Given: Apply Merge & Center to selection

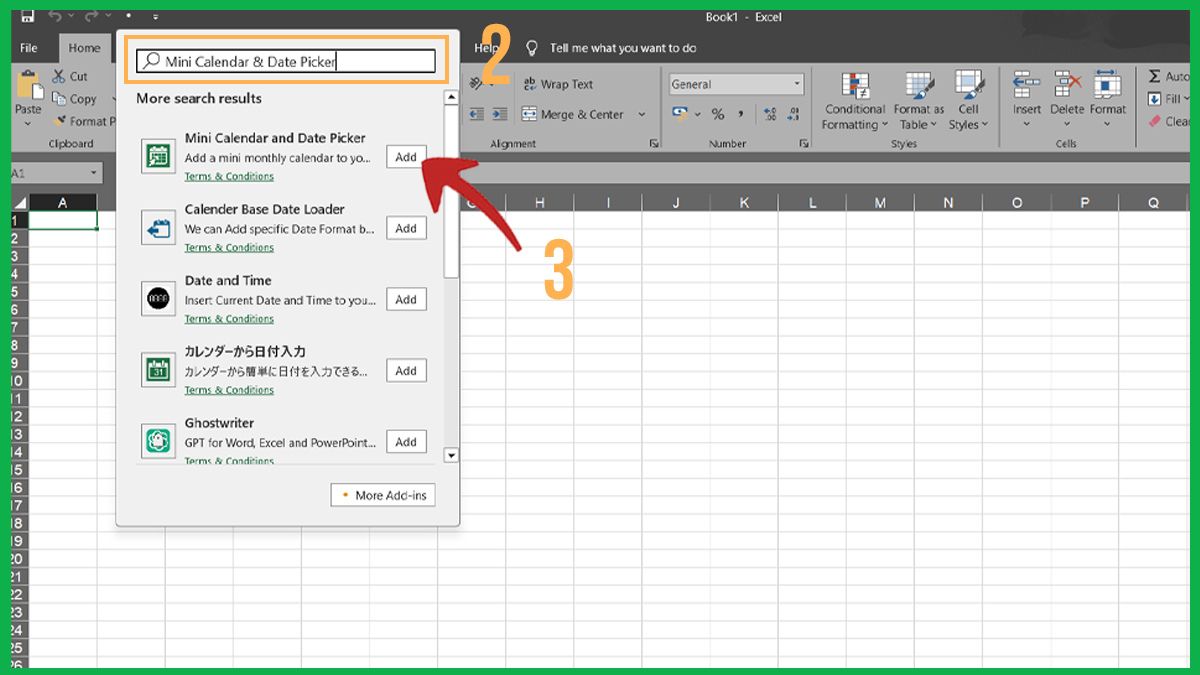Looking at the screenshot, I should tap(574, 114).
